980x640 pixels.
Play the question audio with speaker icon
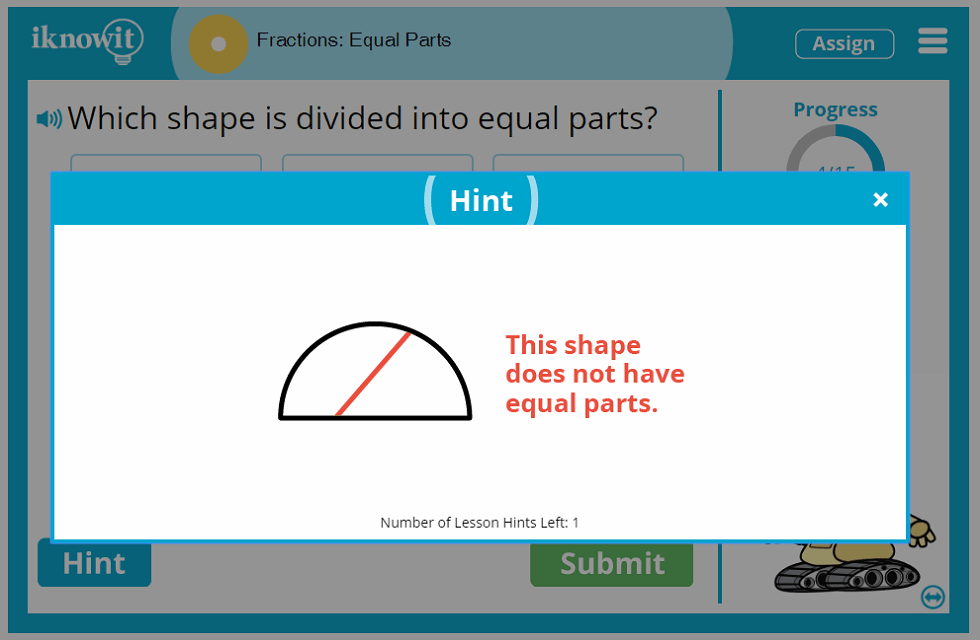pyautogui.click(x=49, y=119)
